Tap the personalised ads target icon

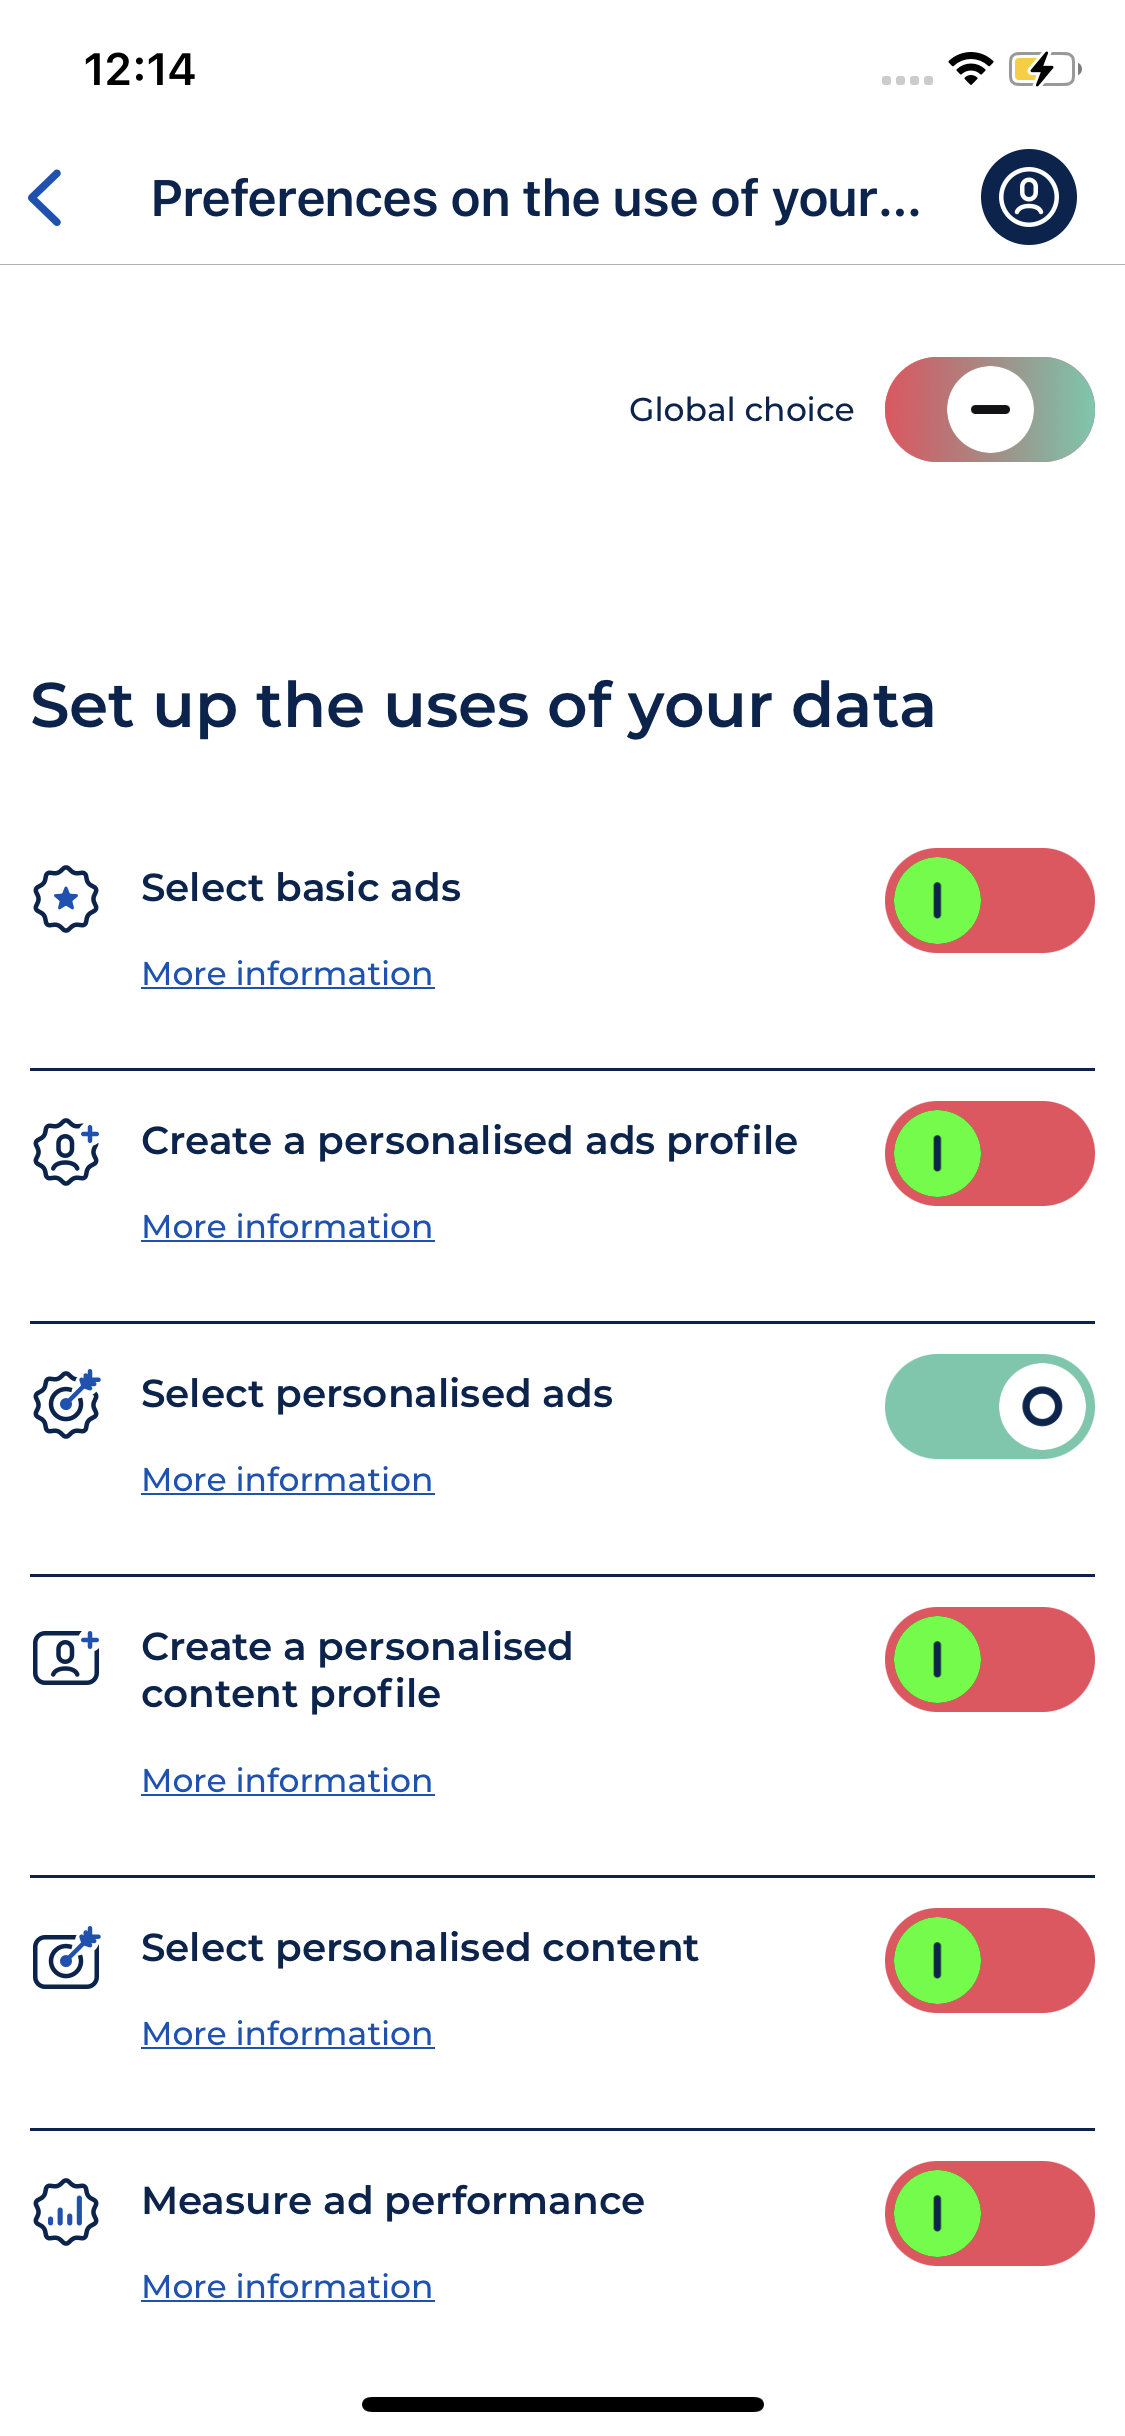66,1405
